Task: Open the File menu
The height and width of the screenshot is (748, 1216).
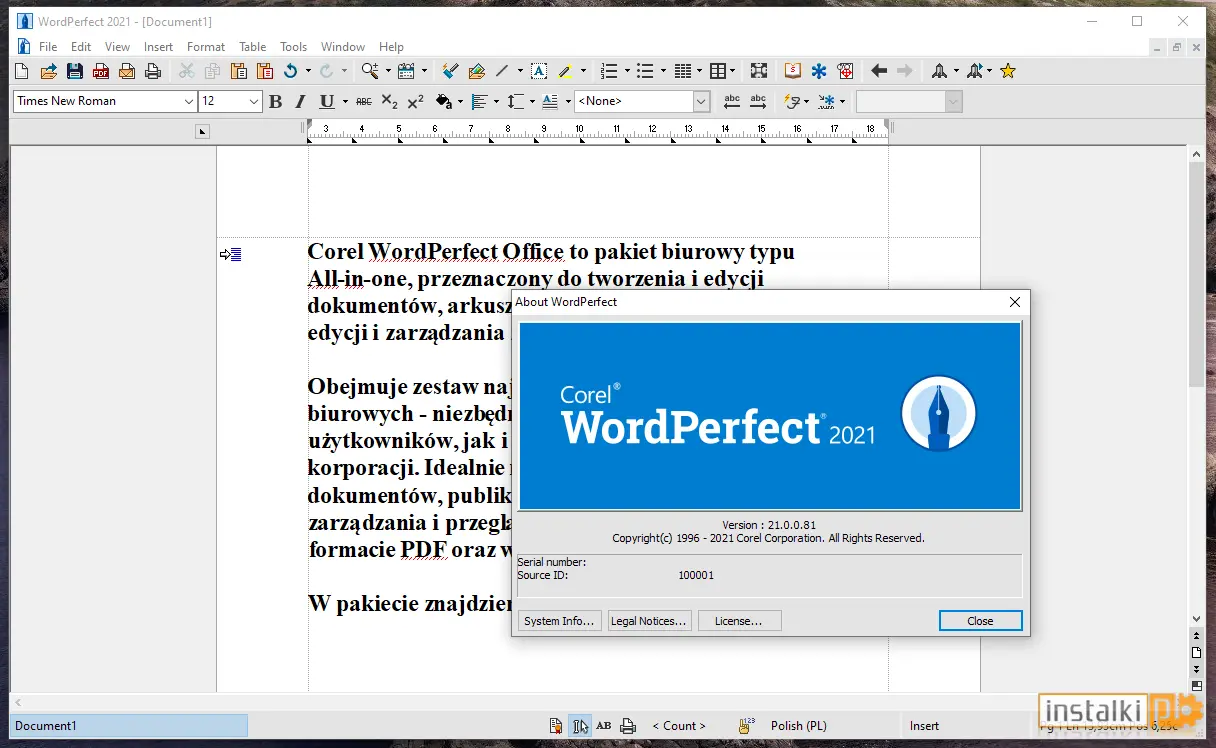Action: click(x=48, y=47)
